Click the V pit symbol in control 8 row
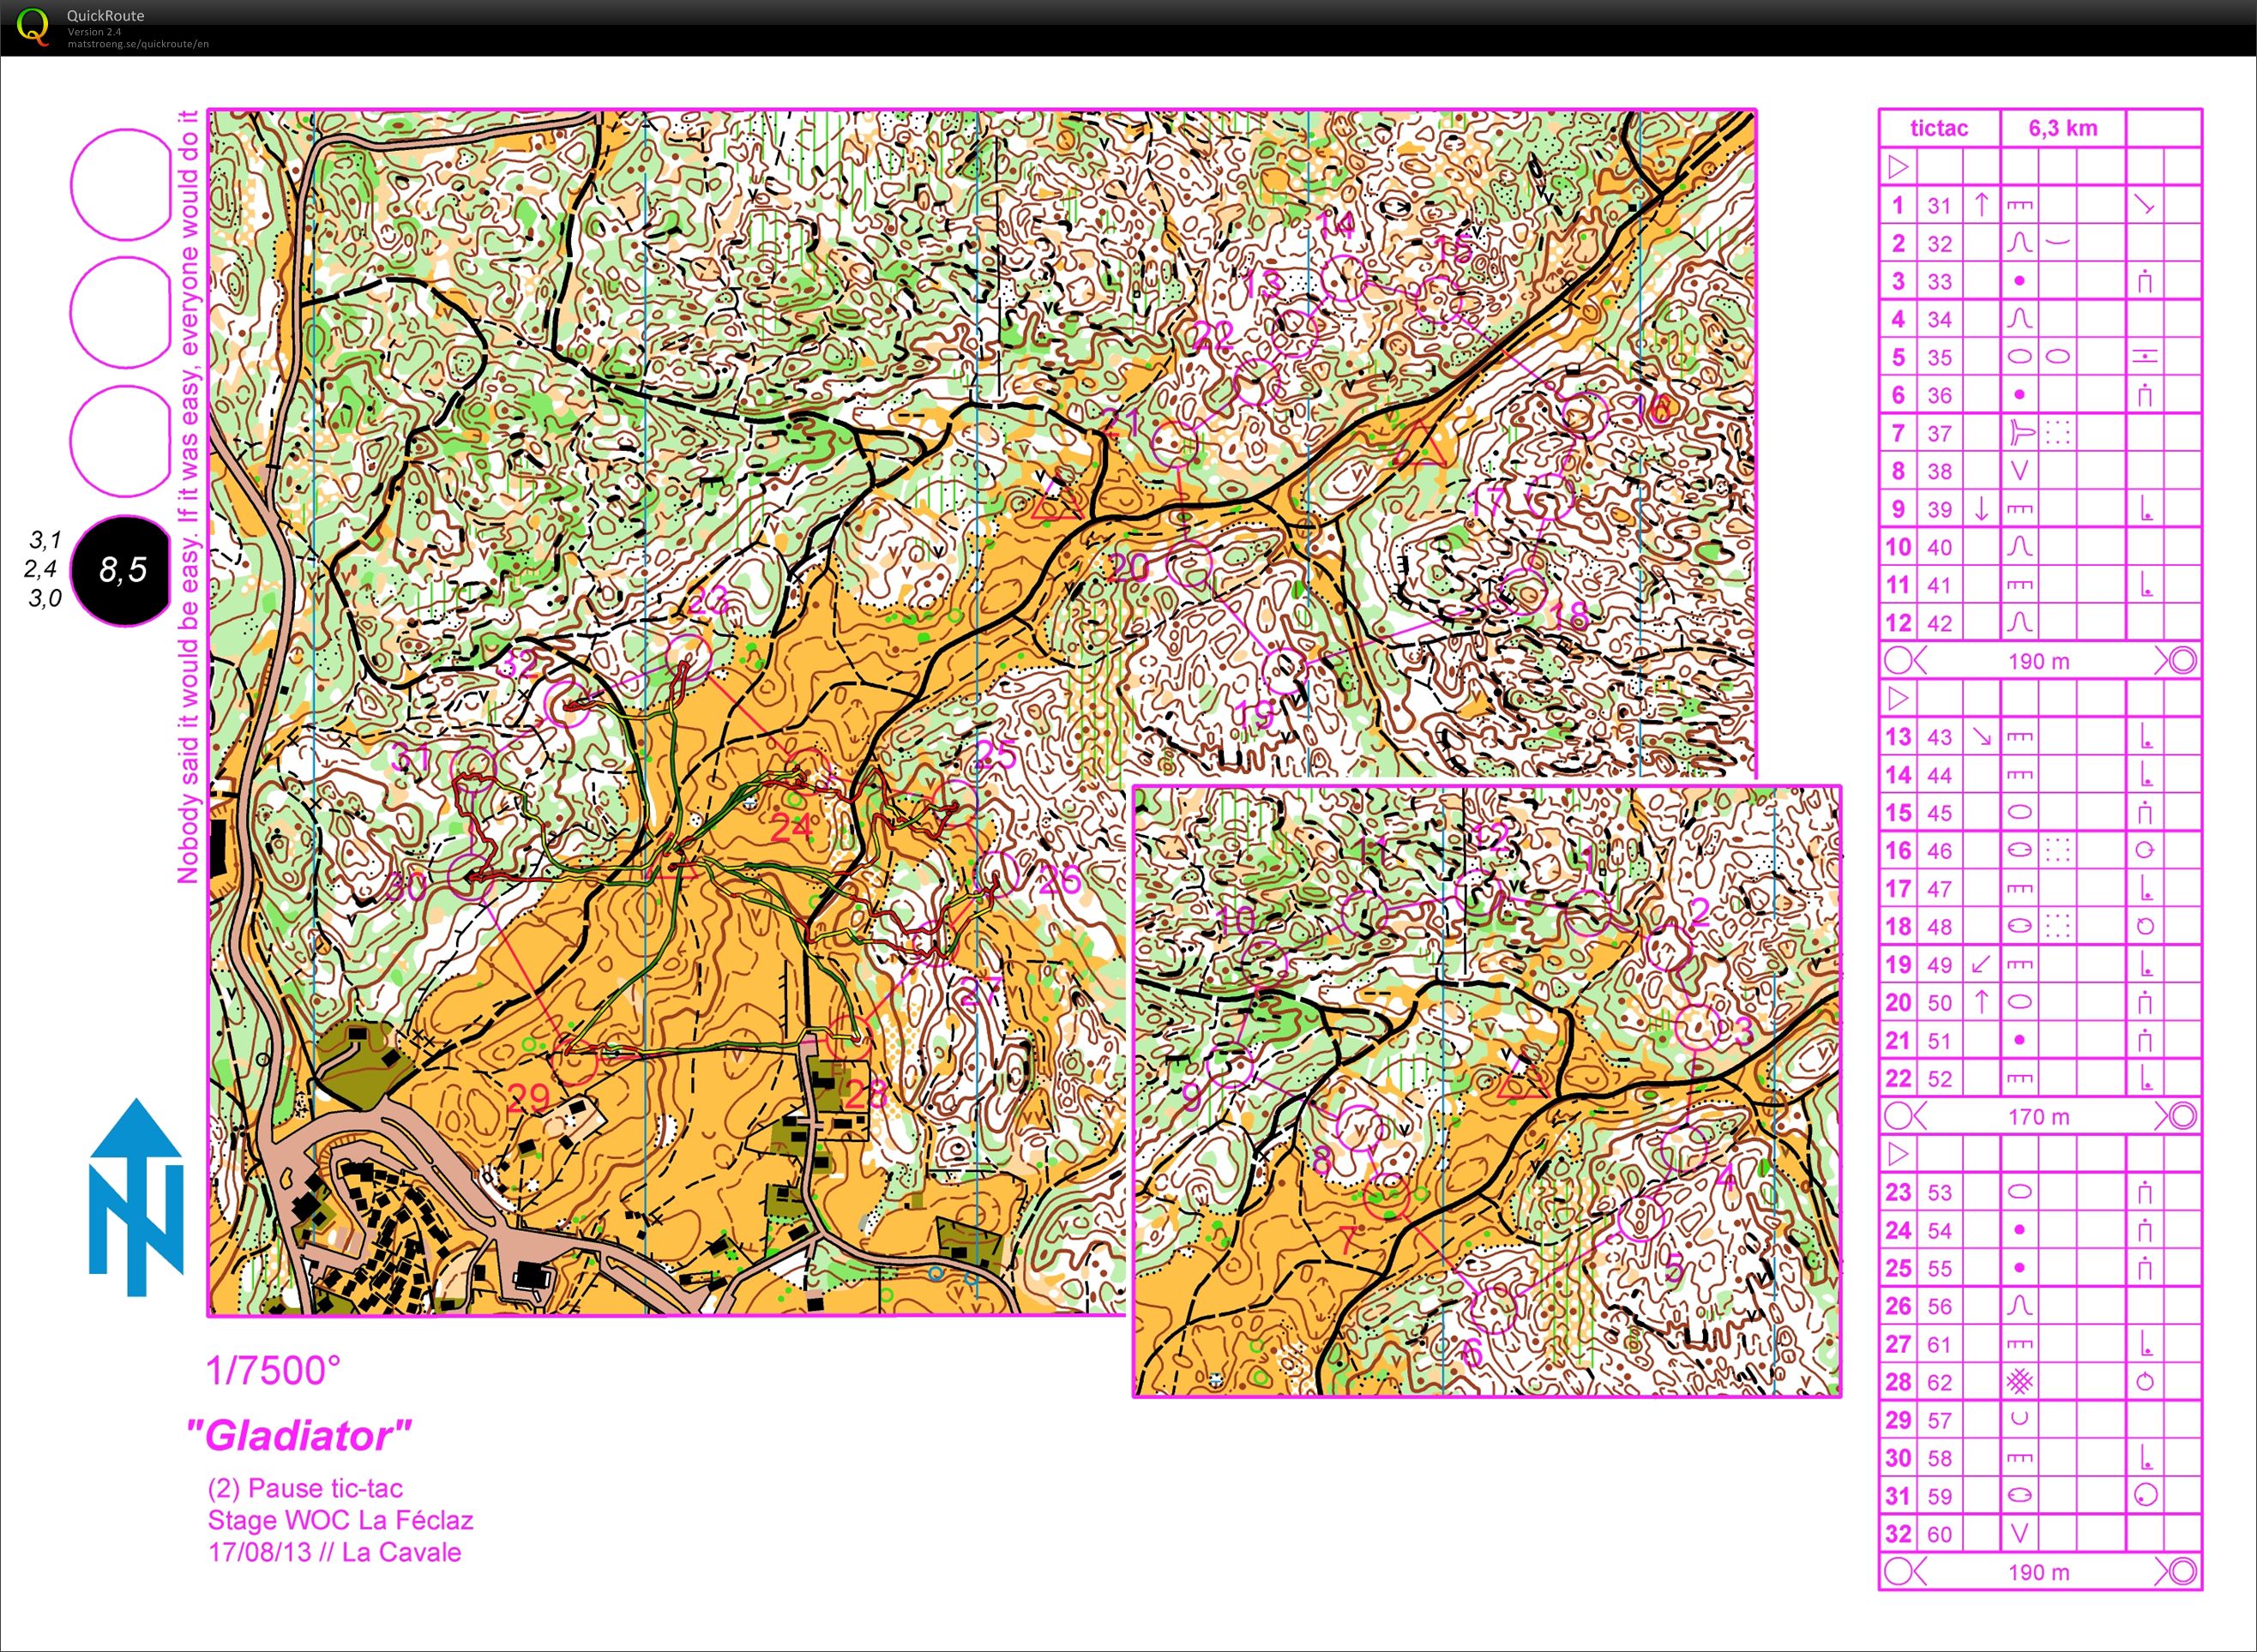Viewport: 2257px width, 1652px height. point(2019,471)
